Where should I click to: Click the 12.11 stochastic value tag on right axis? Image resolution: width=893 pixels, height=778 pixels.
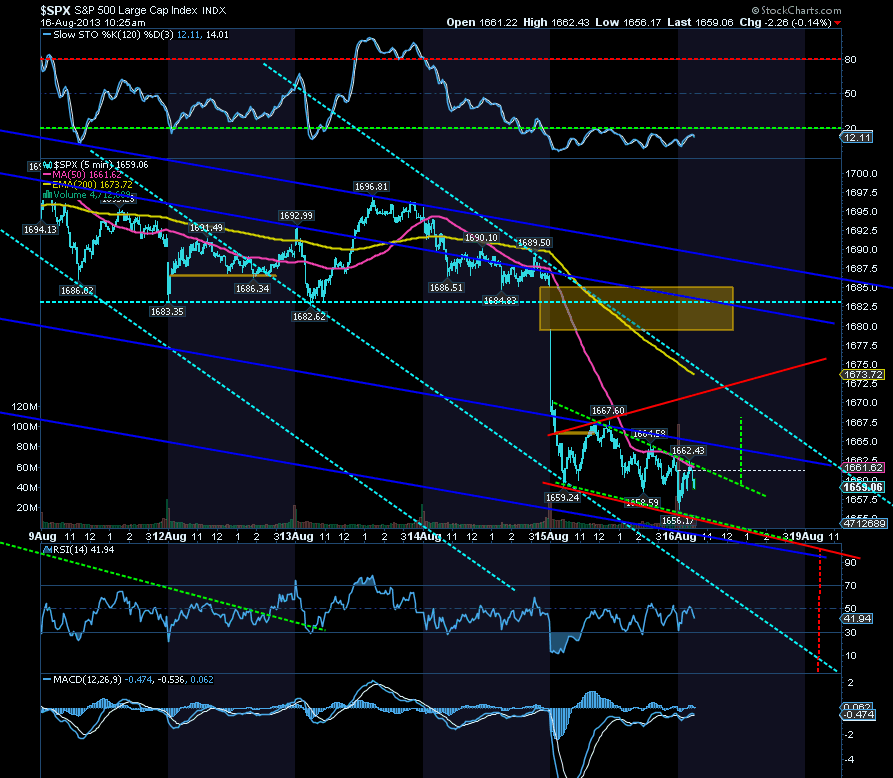click(857, 138)
